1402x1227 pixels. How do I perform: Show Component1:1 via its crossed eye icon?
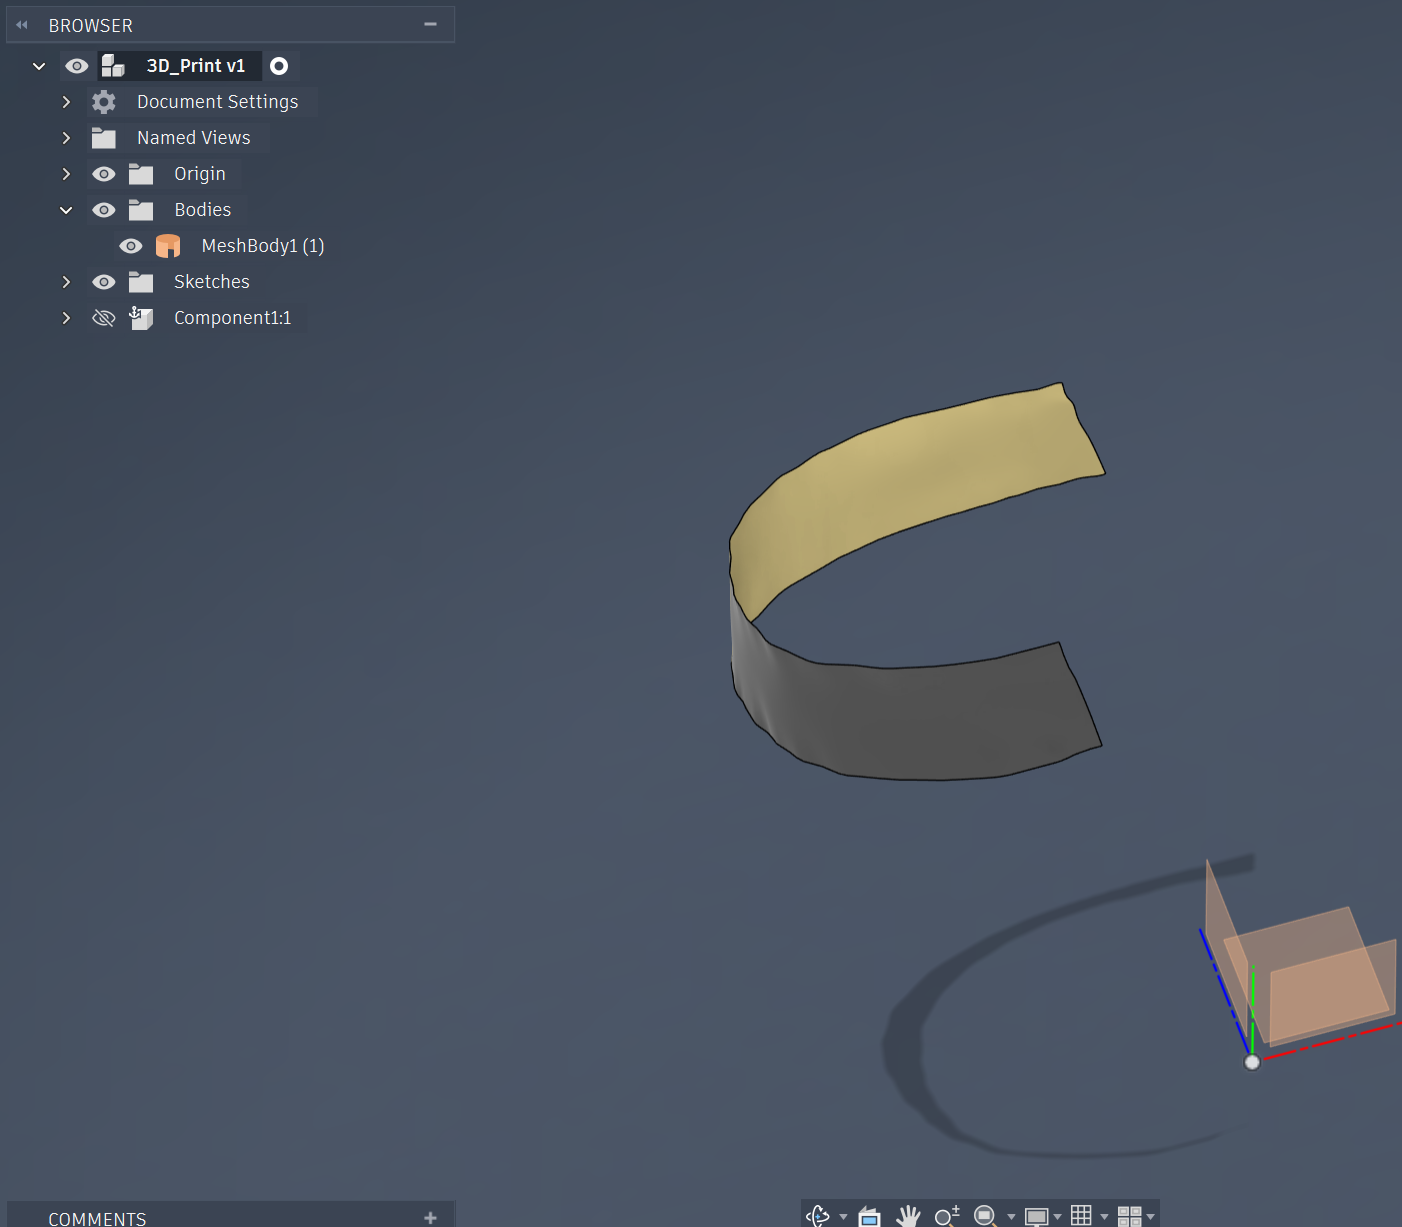[104, 318]
